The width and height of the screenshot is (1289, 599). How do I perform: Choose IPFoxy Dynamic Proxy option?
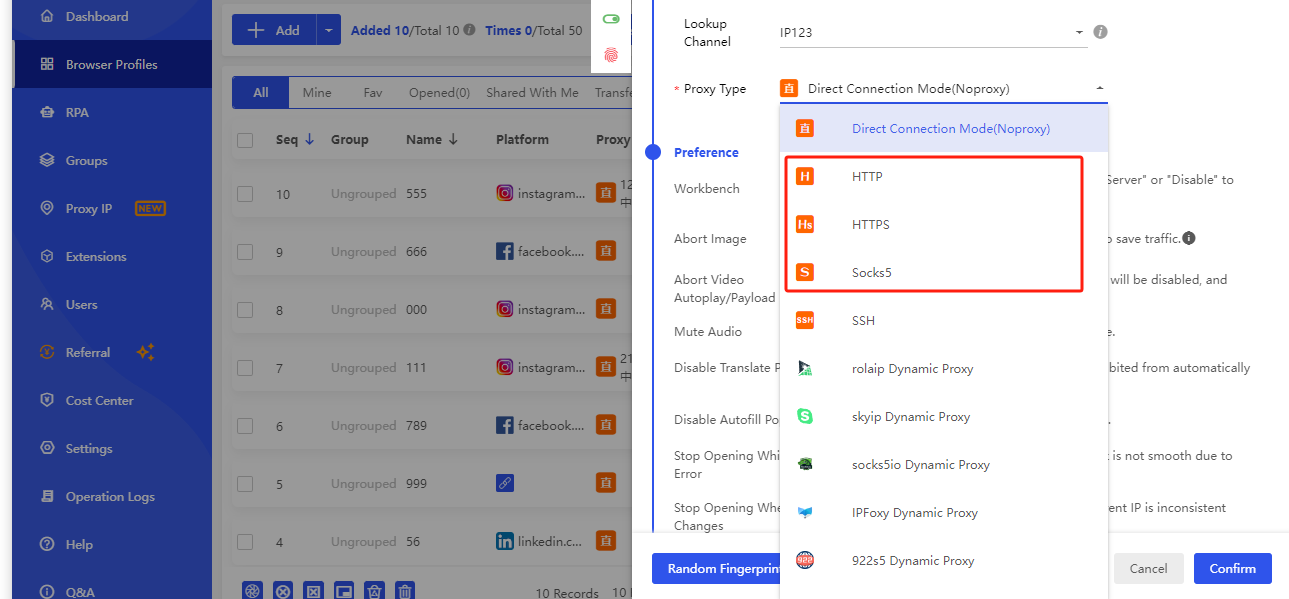(x=945, y=513)
